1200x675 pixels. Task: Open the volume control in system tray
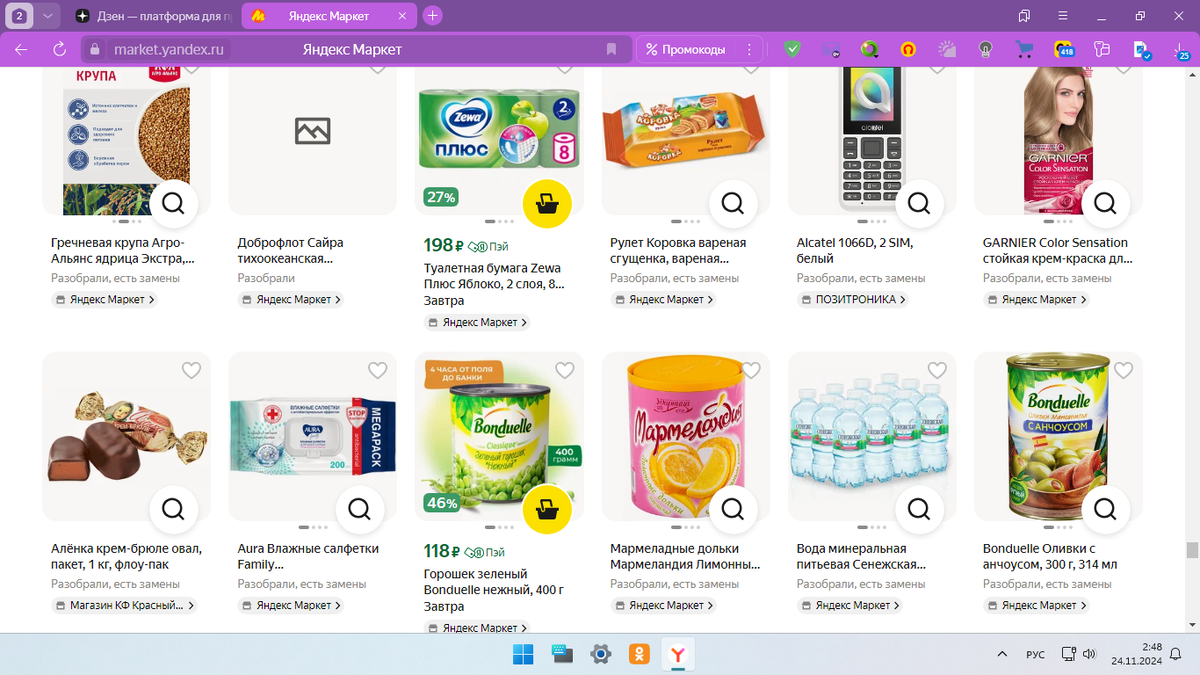click(1089, 654)
